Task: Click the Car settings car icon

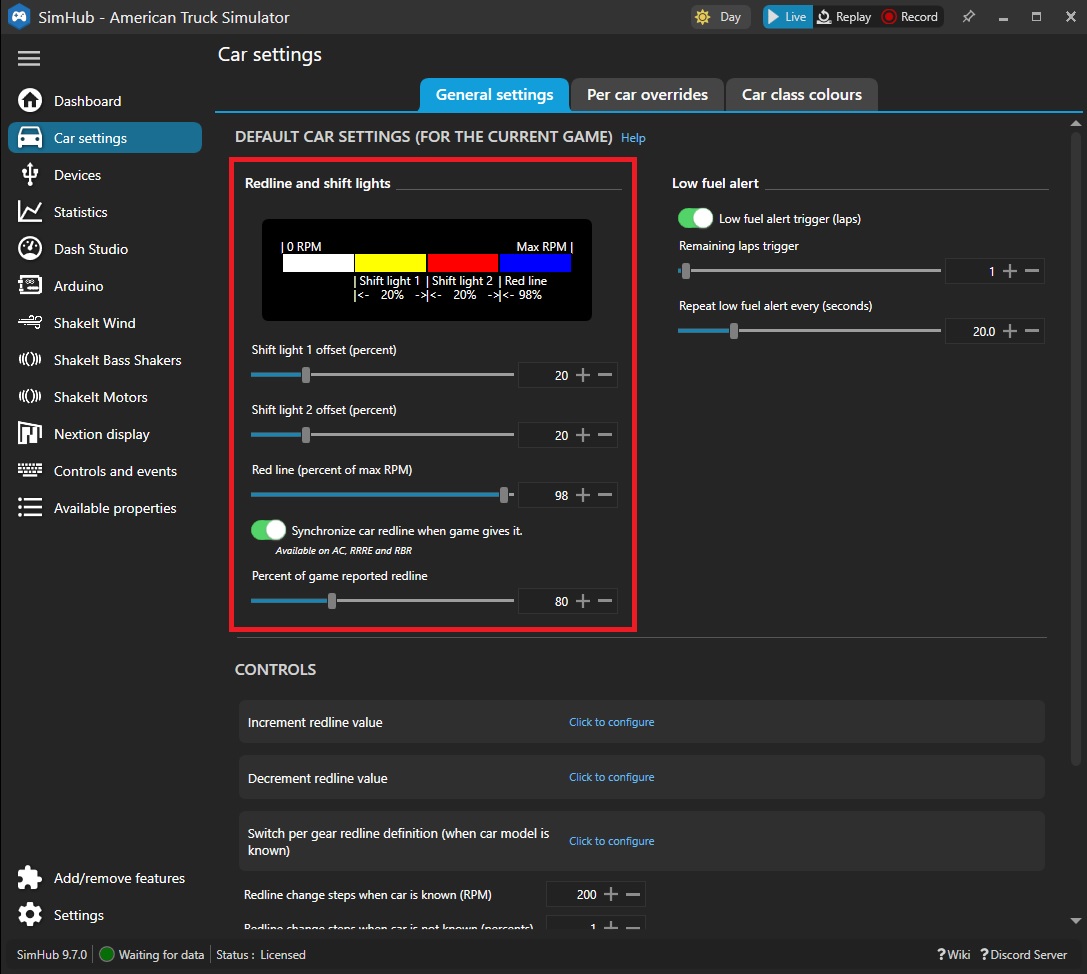Action: click(30, 137)
